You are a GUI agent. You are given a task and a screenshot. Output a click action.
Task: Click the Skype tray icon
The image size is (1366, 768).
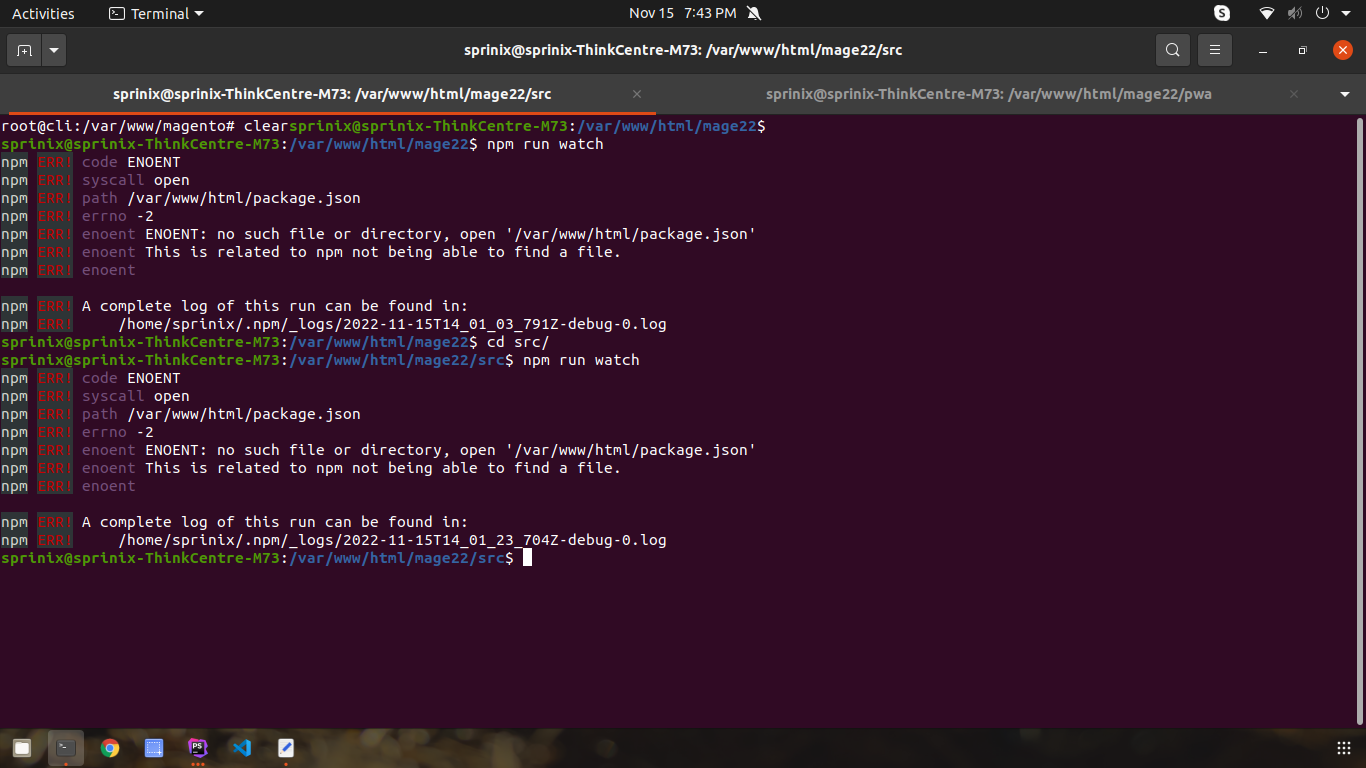point(1222,13)
